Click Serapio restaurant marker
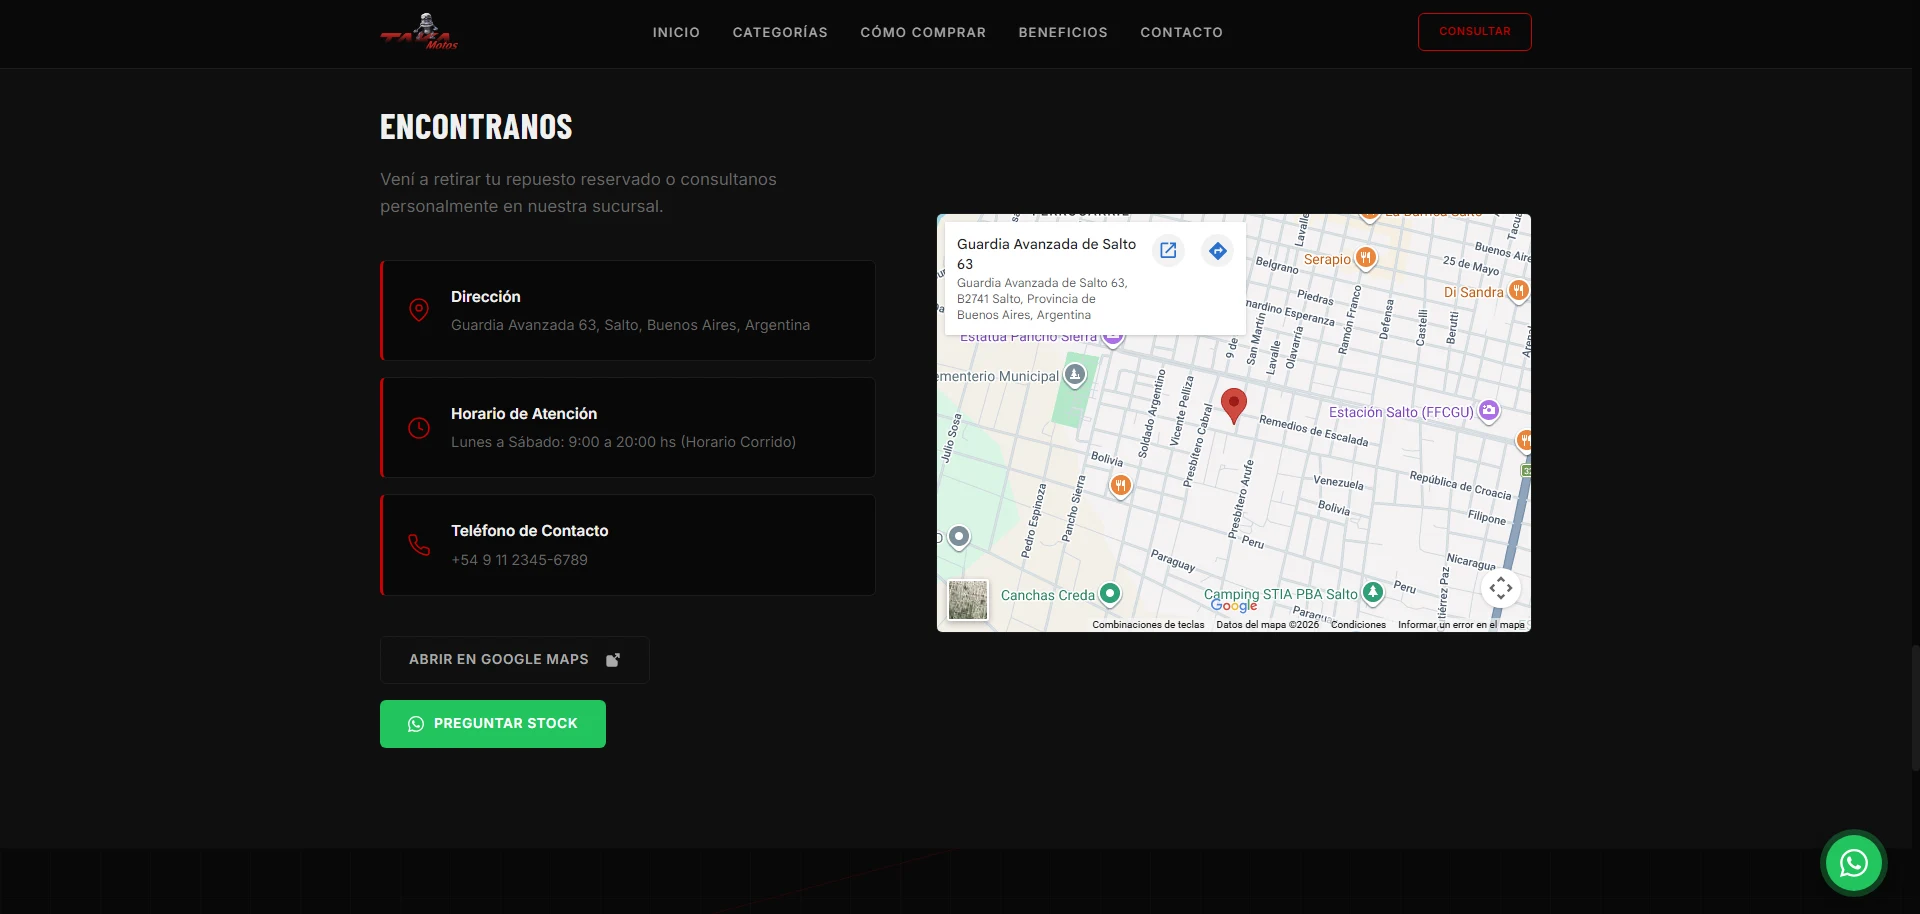This screenshot has height=914, width=1920. coord(1365,258)
